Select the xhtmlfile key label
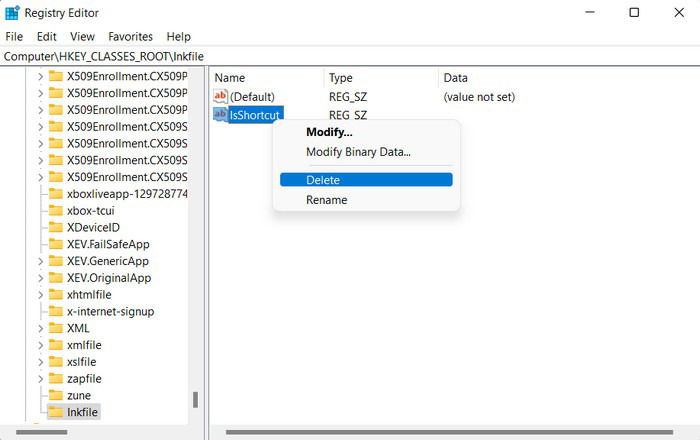The height and width of the screenshot is (440, 700). point(89,295)
